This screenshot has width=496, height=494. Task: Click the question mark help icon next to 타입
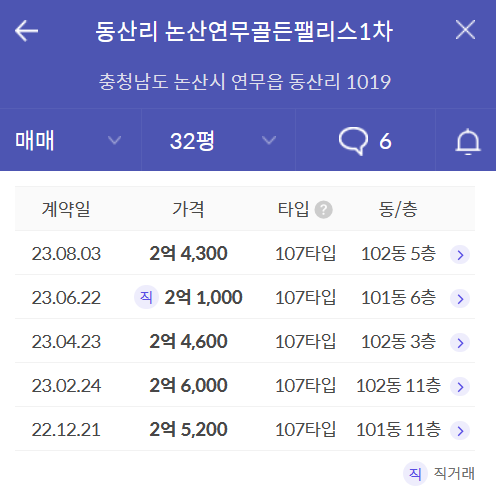point(324,210)
